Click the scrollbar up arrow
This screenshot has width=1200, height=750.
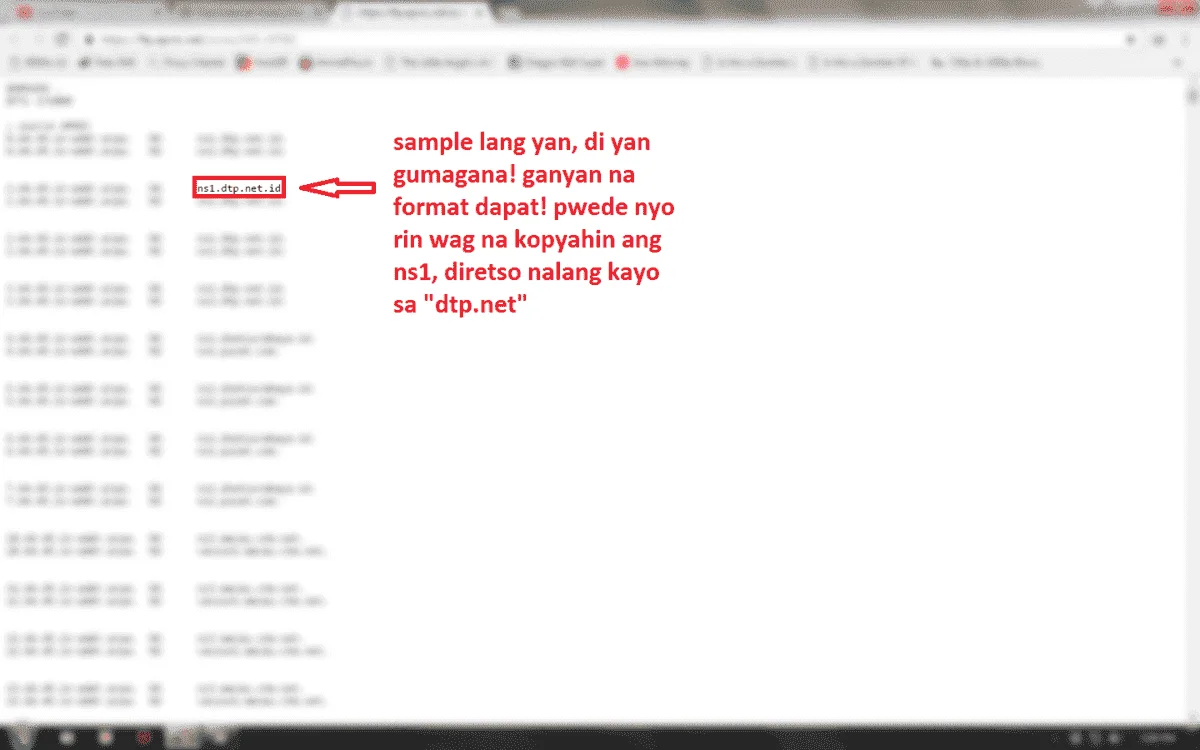click(1192, 85)
